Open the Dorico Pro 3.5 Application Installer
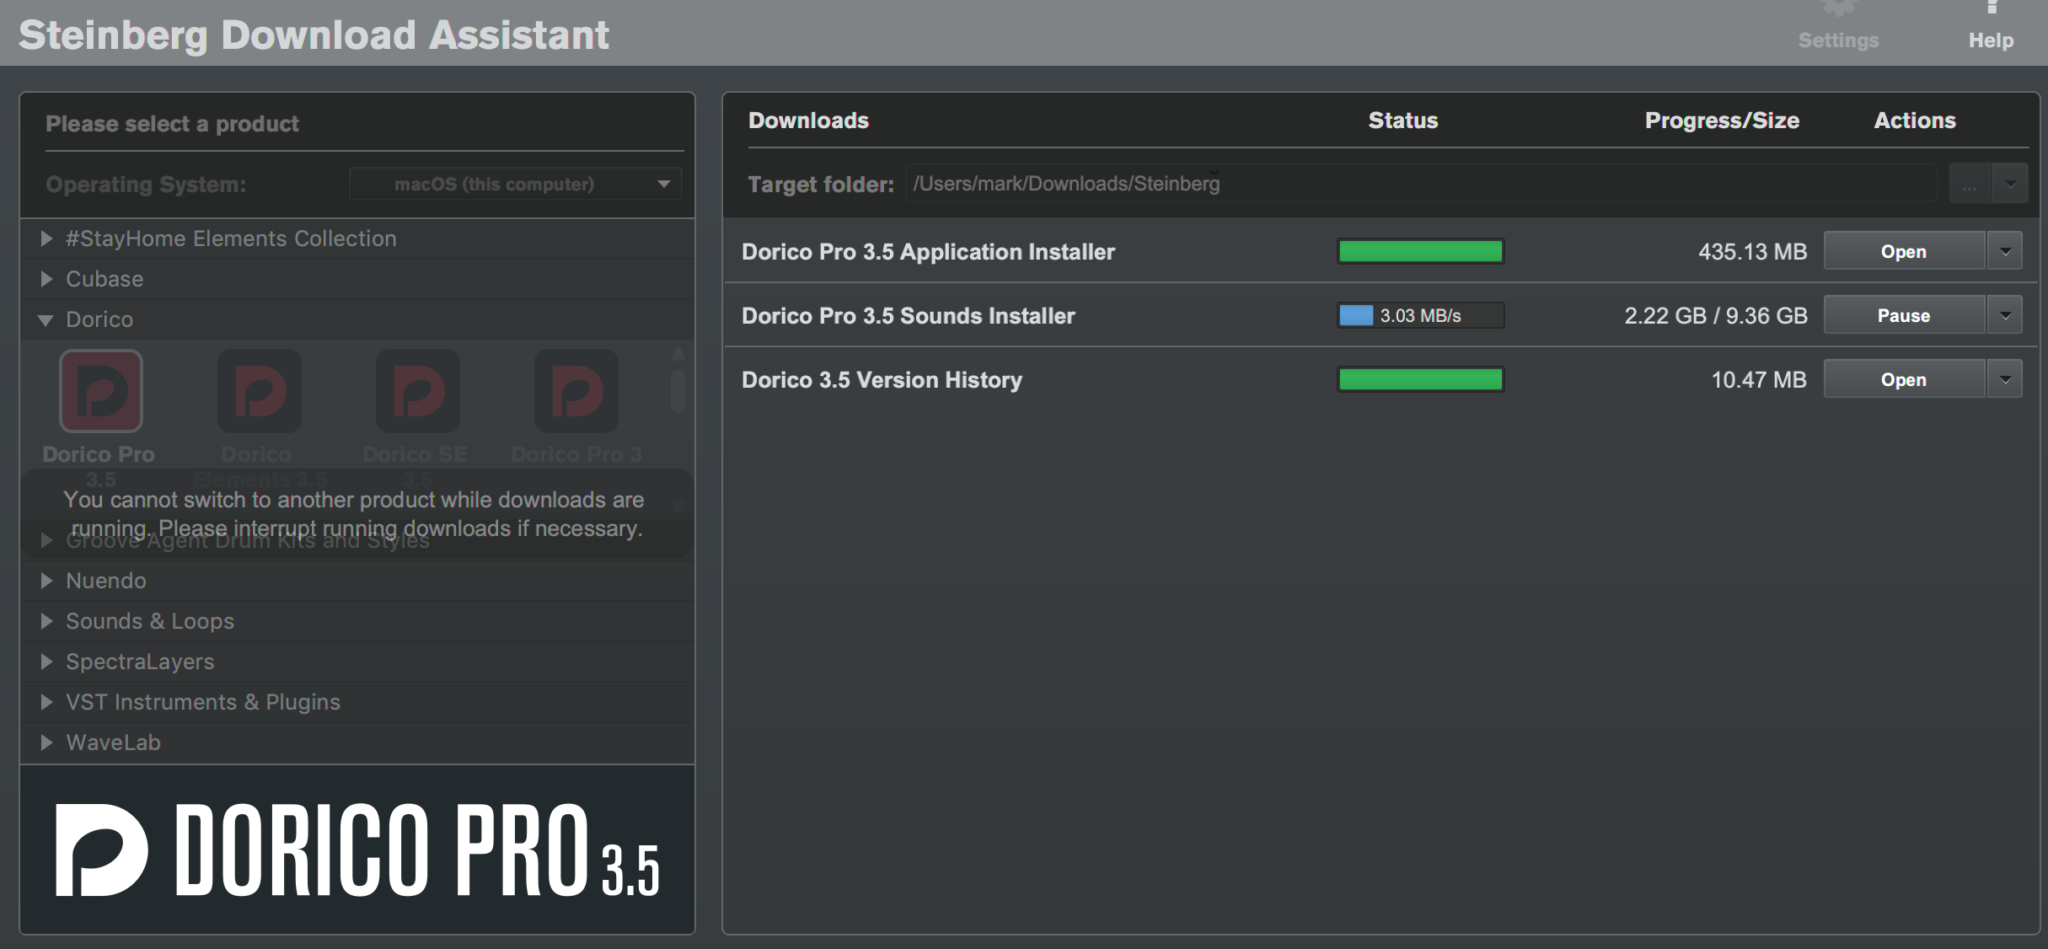2048x949 pixels. click(x=1903, y=251)
